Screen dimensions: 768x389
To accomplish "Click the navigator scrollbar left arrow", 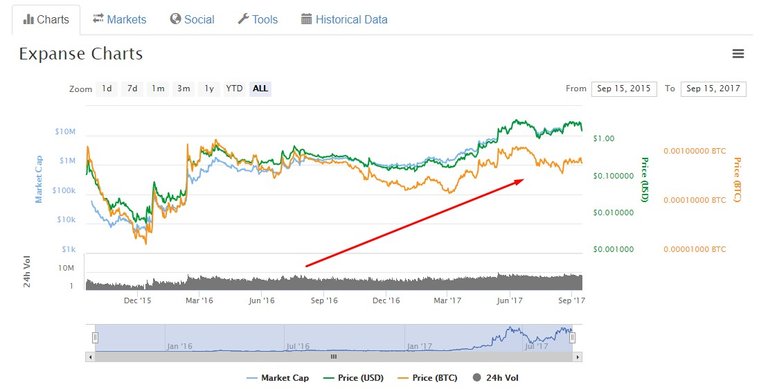I will click(x=90, y=357).
